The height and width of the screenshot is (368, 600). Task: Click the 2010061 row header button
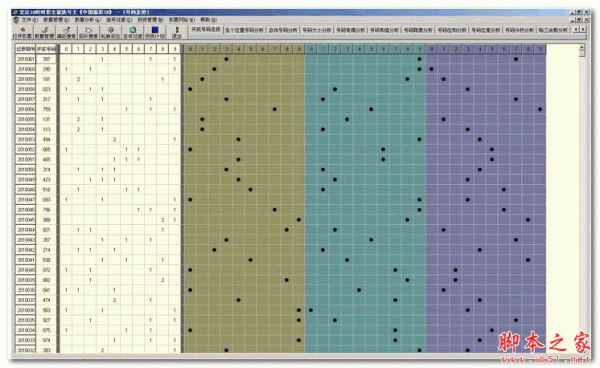pos(26,59)
